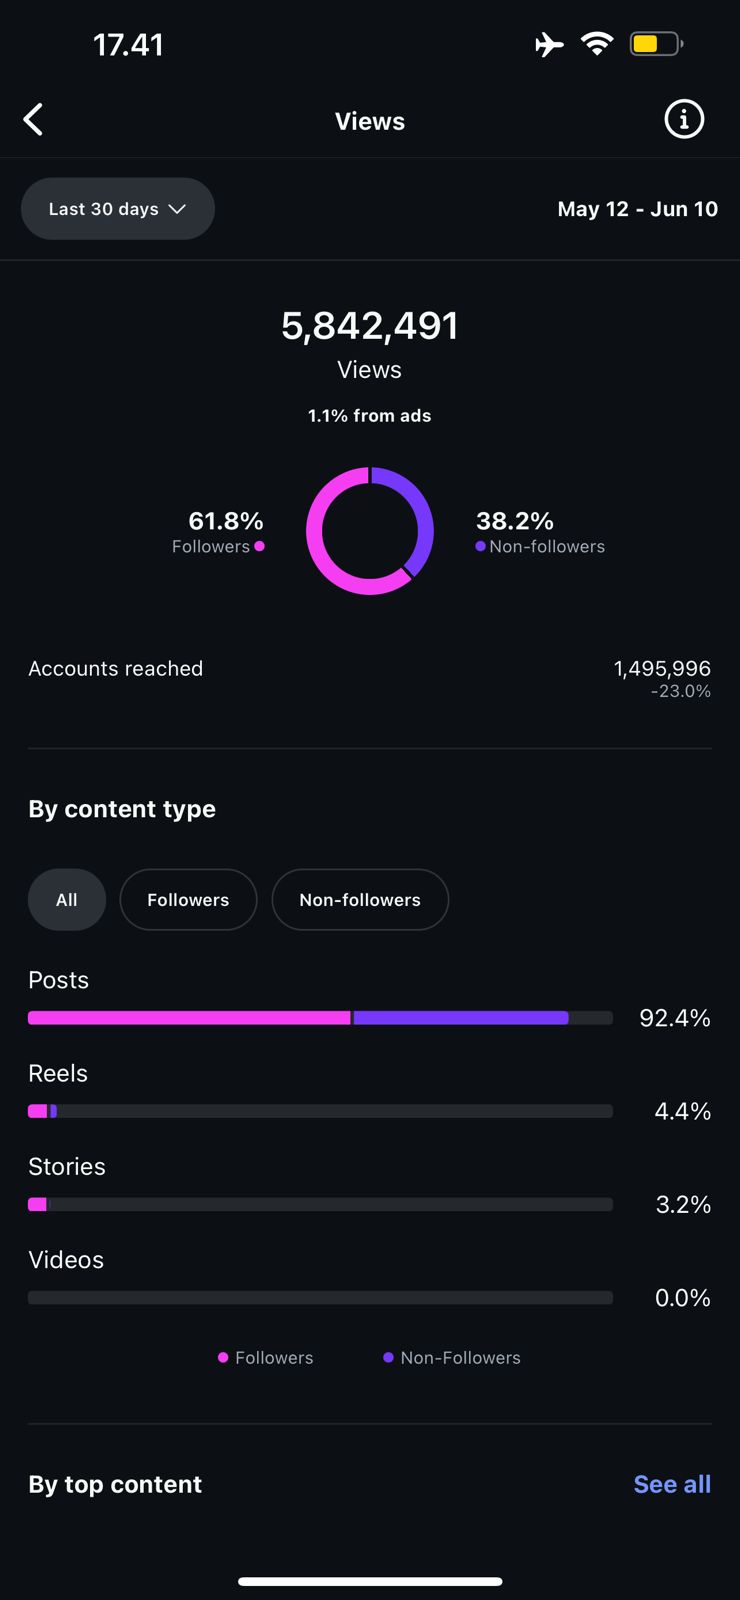740x1600 pixels.
Task: Open the Accounts reached row
Action: (369, 677)
